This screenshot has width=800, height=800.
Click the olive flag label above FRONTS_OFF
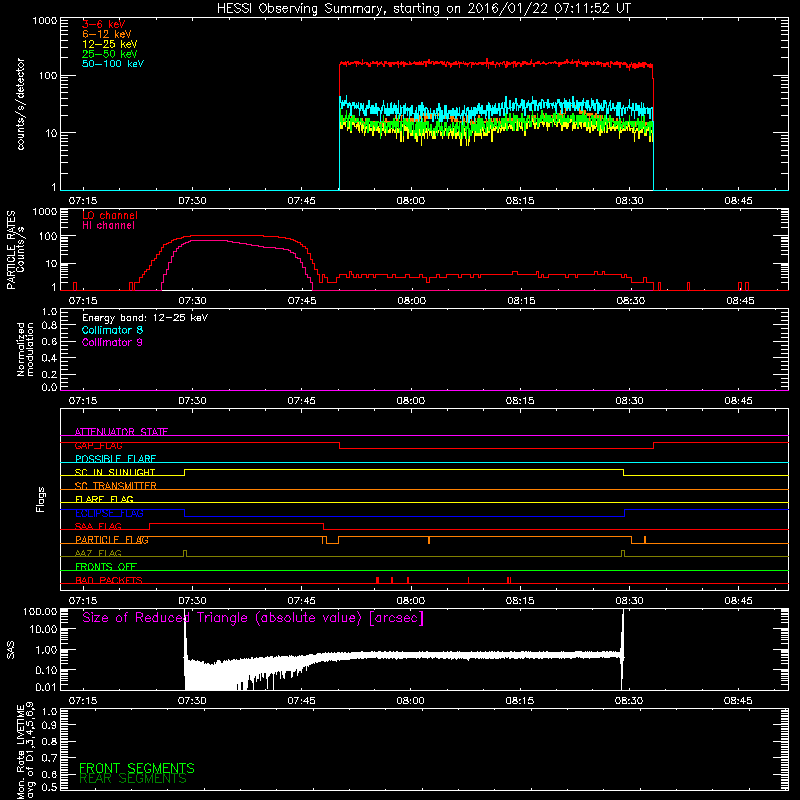tap(98, 553)
